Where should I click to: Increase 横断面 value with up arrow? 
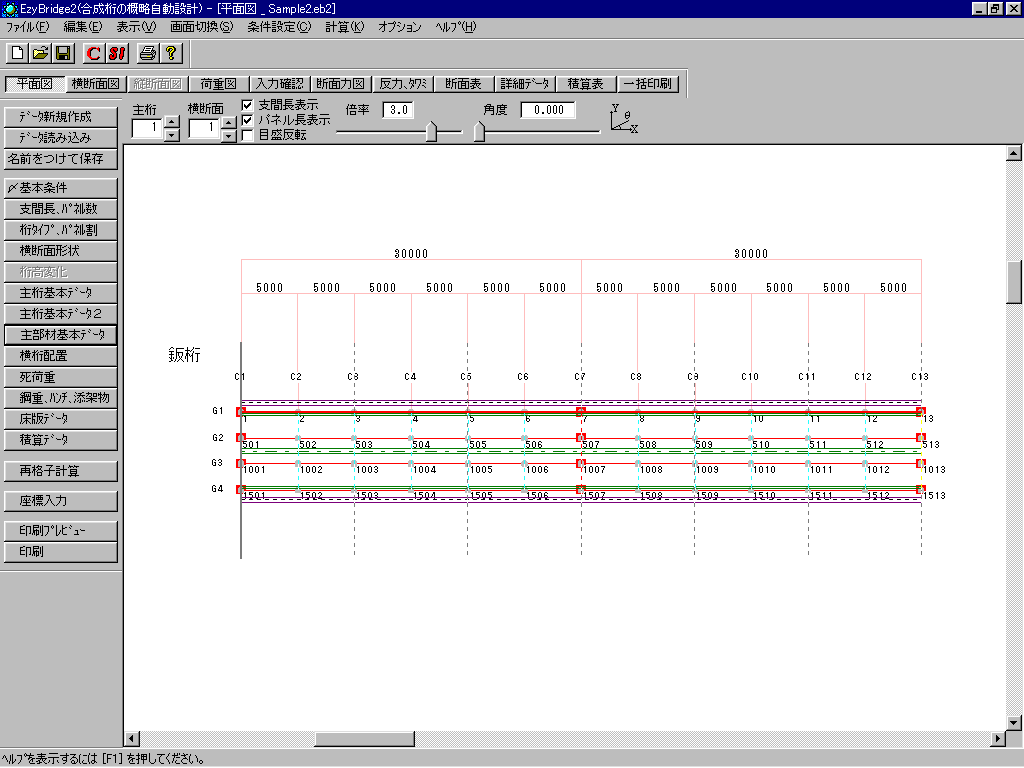[229, 122]
